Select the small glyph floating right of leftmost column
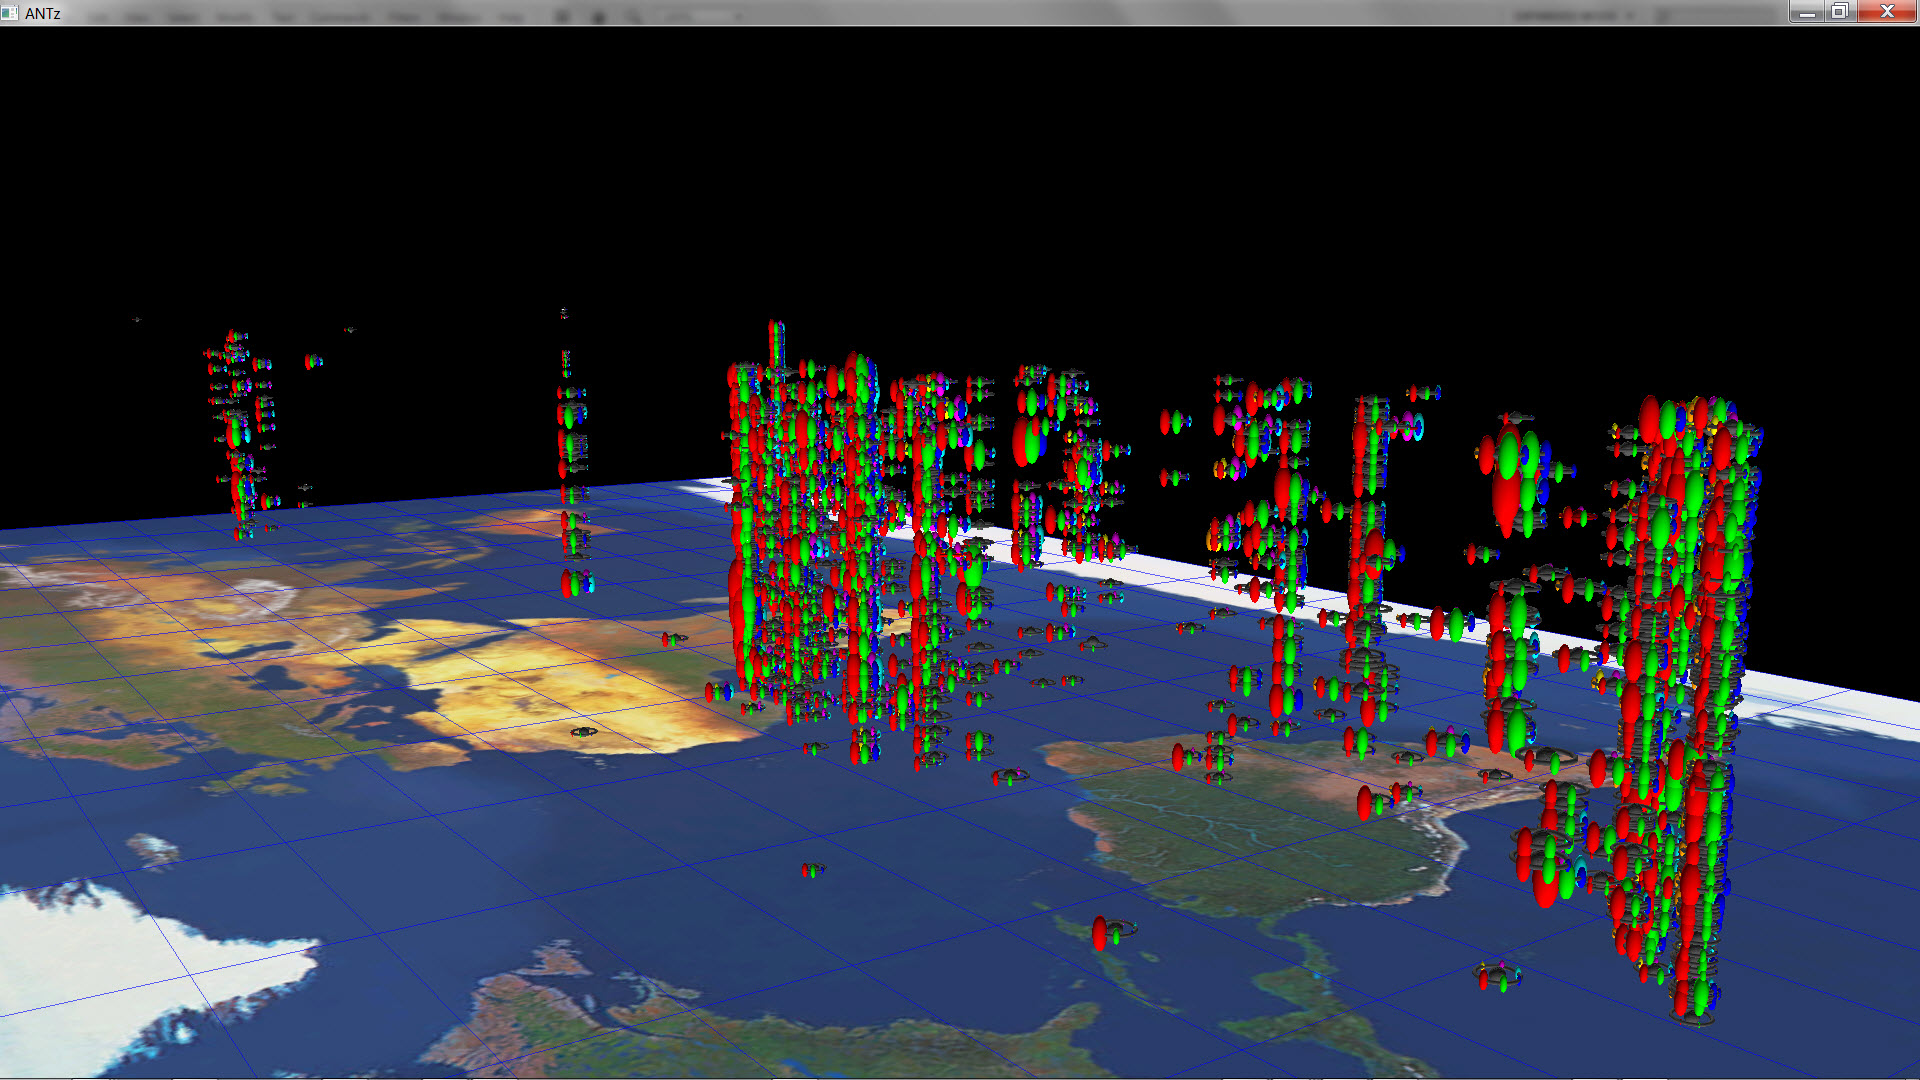The width and height of the screenshot is (1920, 1080). (313, 361)
